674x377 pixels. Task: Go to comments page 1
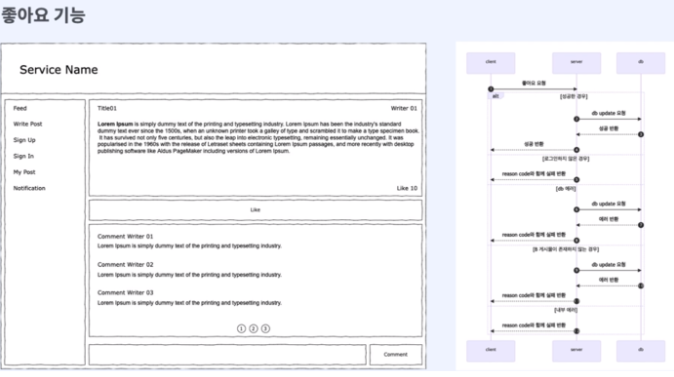tap(242, 329)
